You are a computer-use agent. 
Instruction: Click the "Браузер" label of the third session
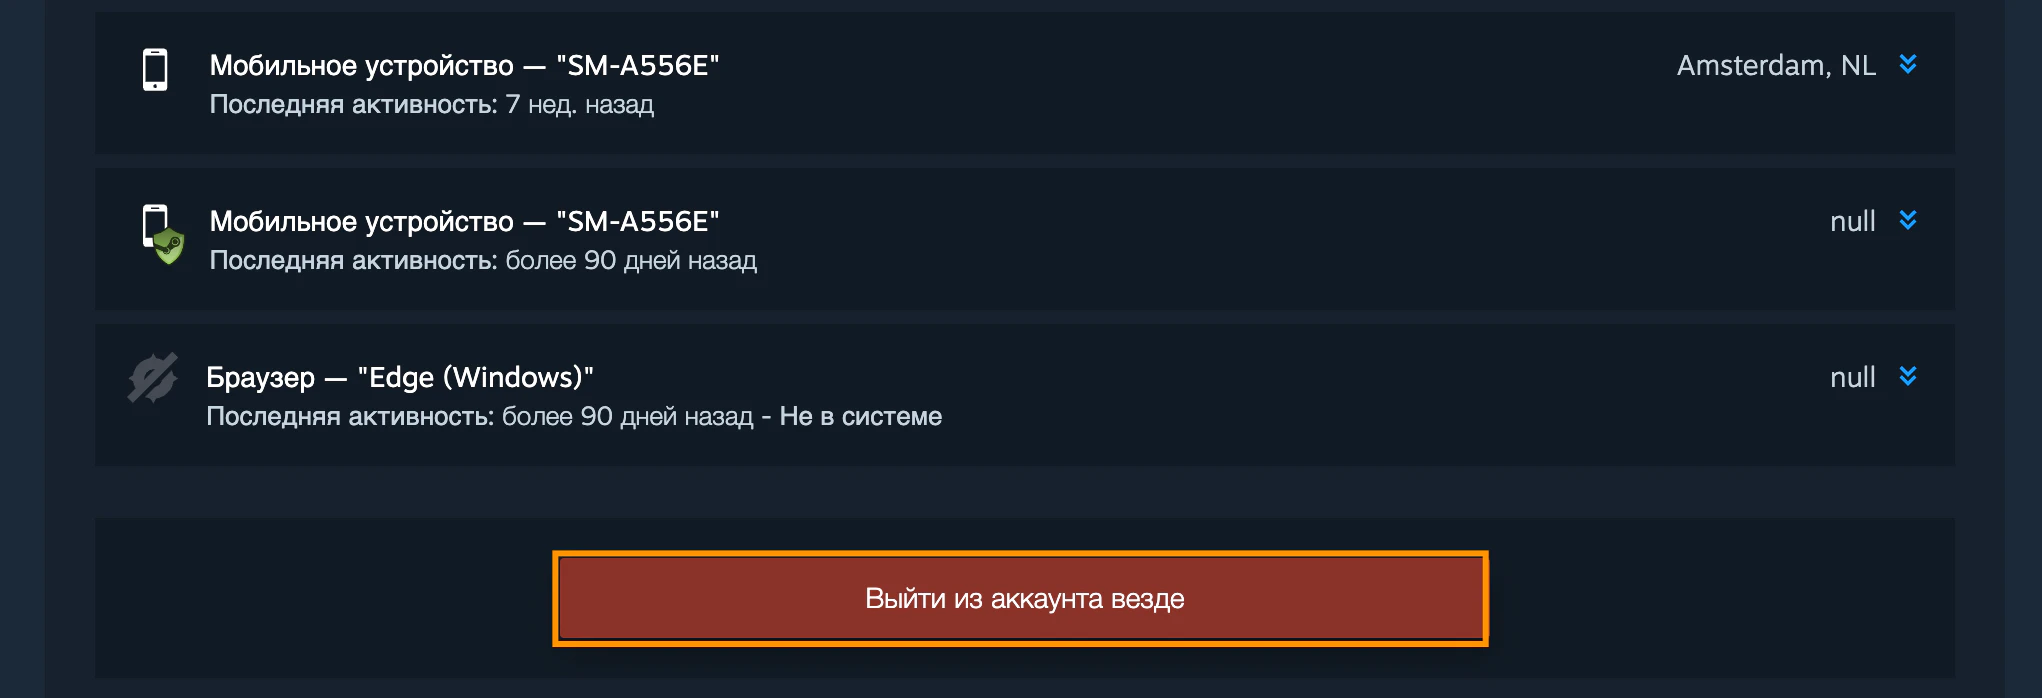coord(260,378)
